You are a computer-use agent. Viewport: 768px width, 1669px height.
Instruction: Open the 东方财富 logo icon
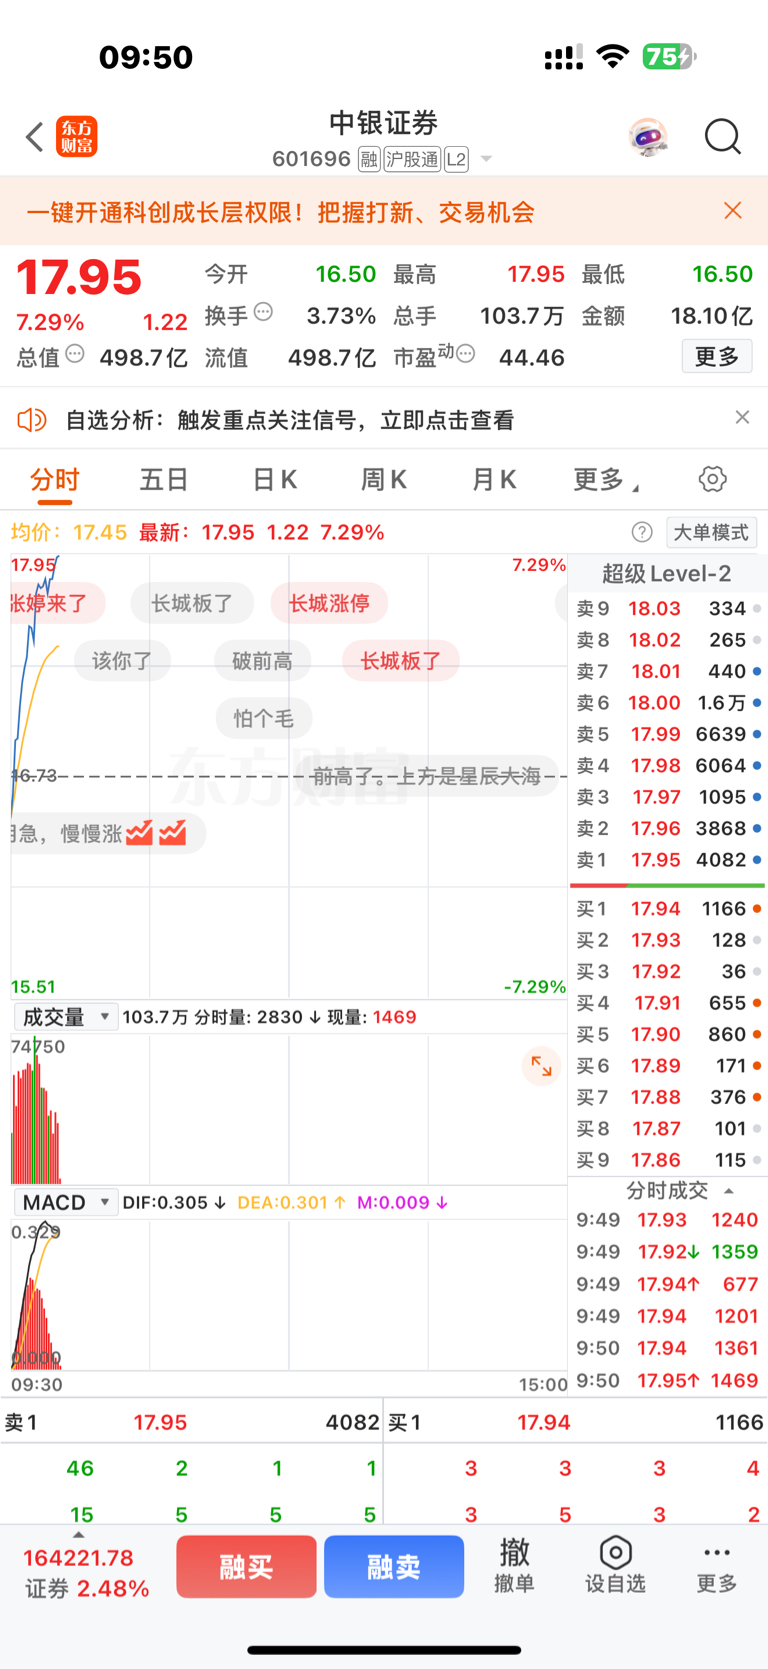(77, 137)
